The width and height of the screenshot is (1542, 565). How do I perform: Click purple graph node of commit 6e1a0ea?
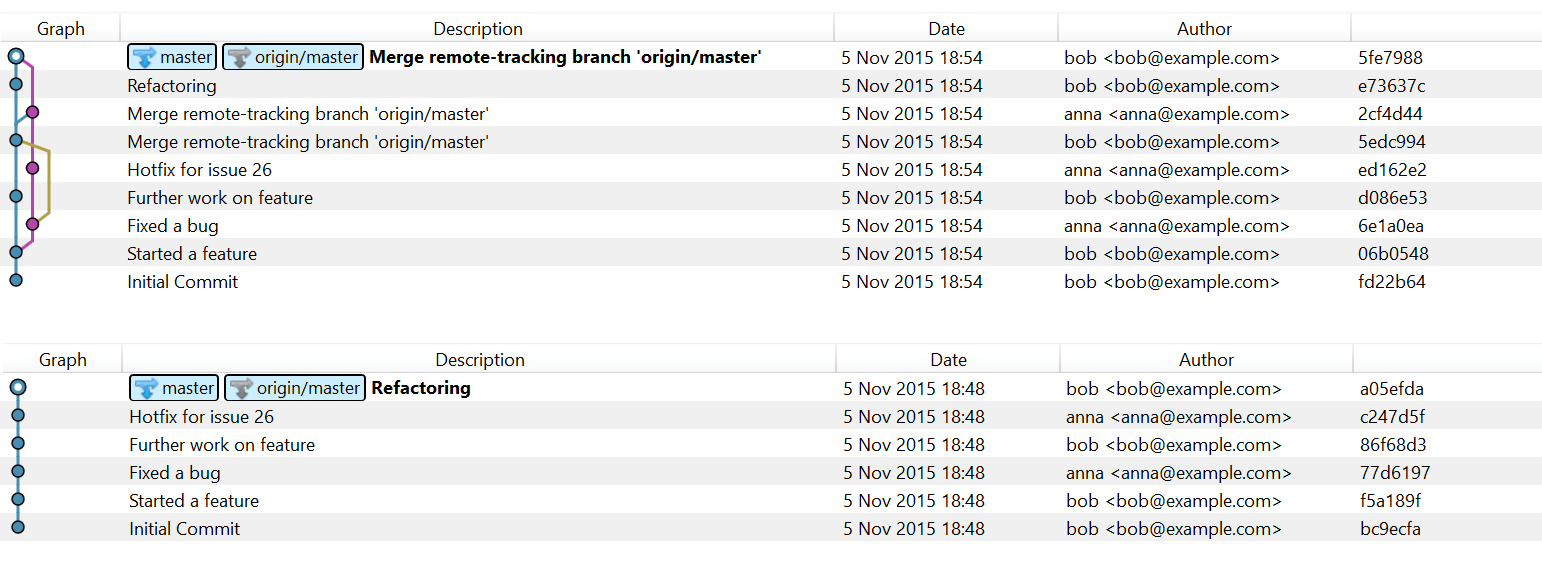[32, 225]
